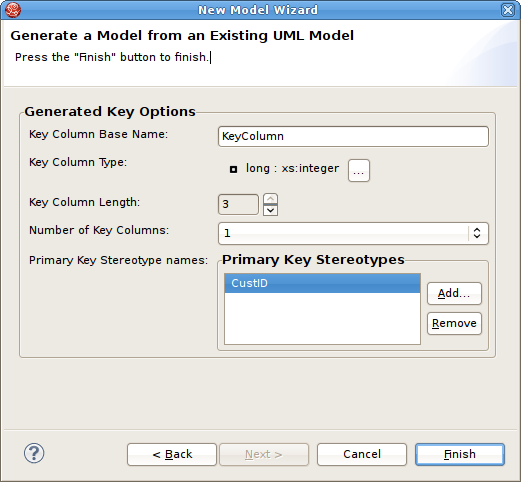Click the Key Column Type label
Viewport: 521px width, 482px height.
pos(78,162)
